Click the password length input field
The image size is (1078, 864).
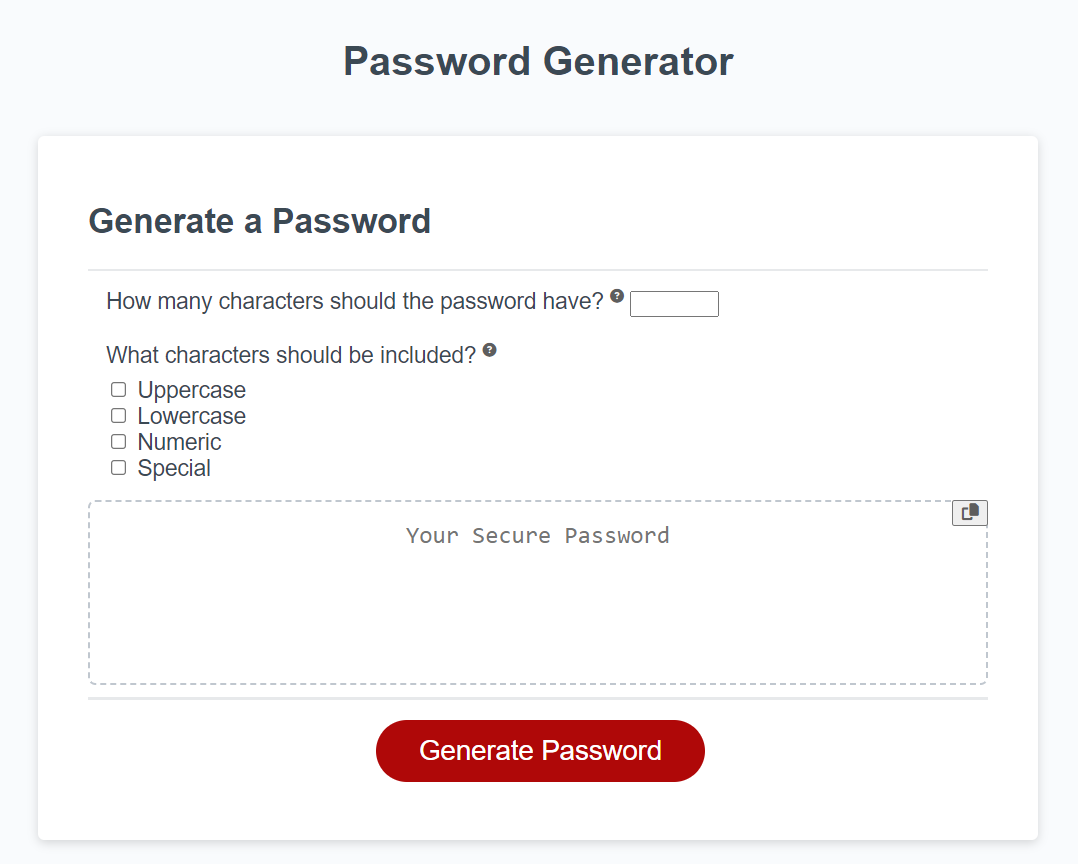tap(674, 303)
